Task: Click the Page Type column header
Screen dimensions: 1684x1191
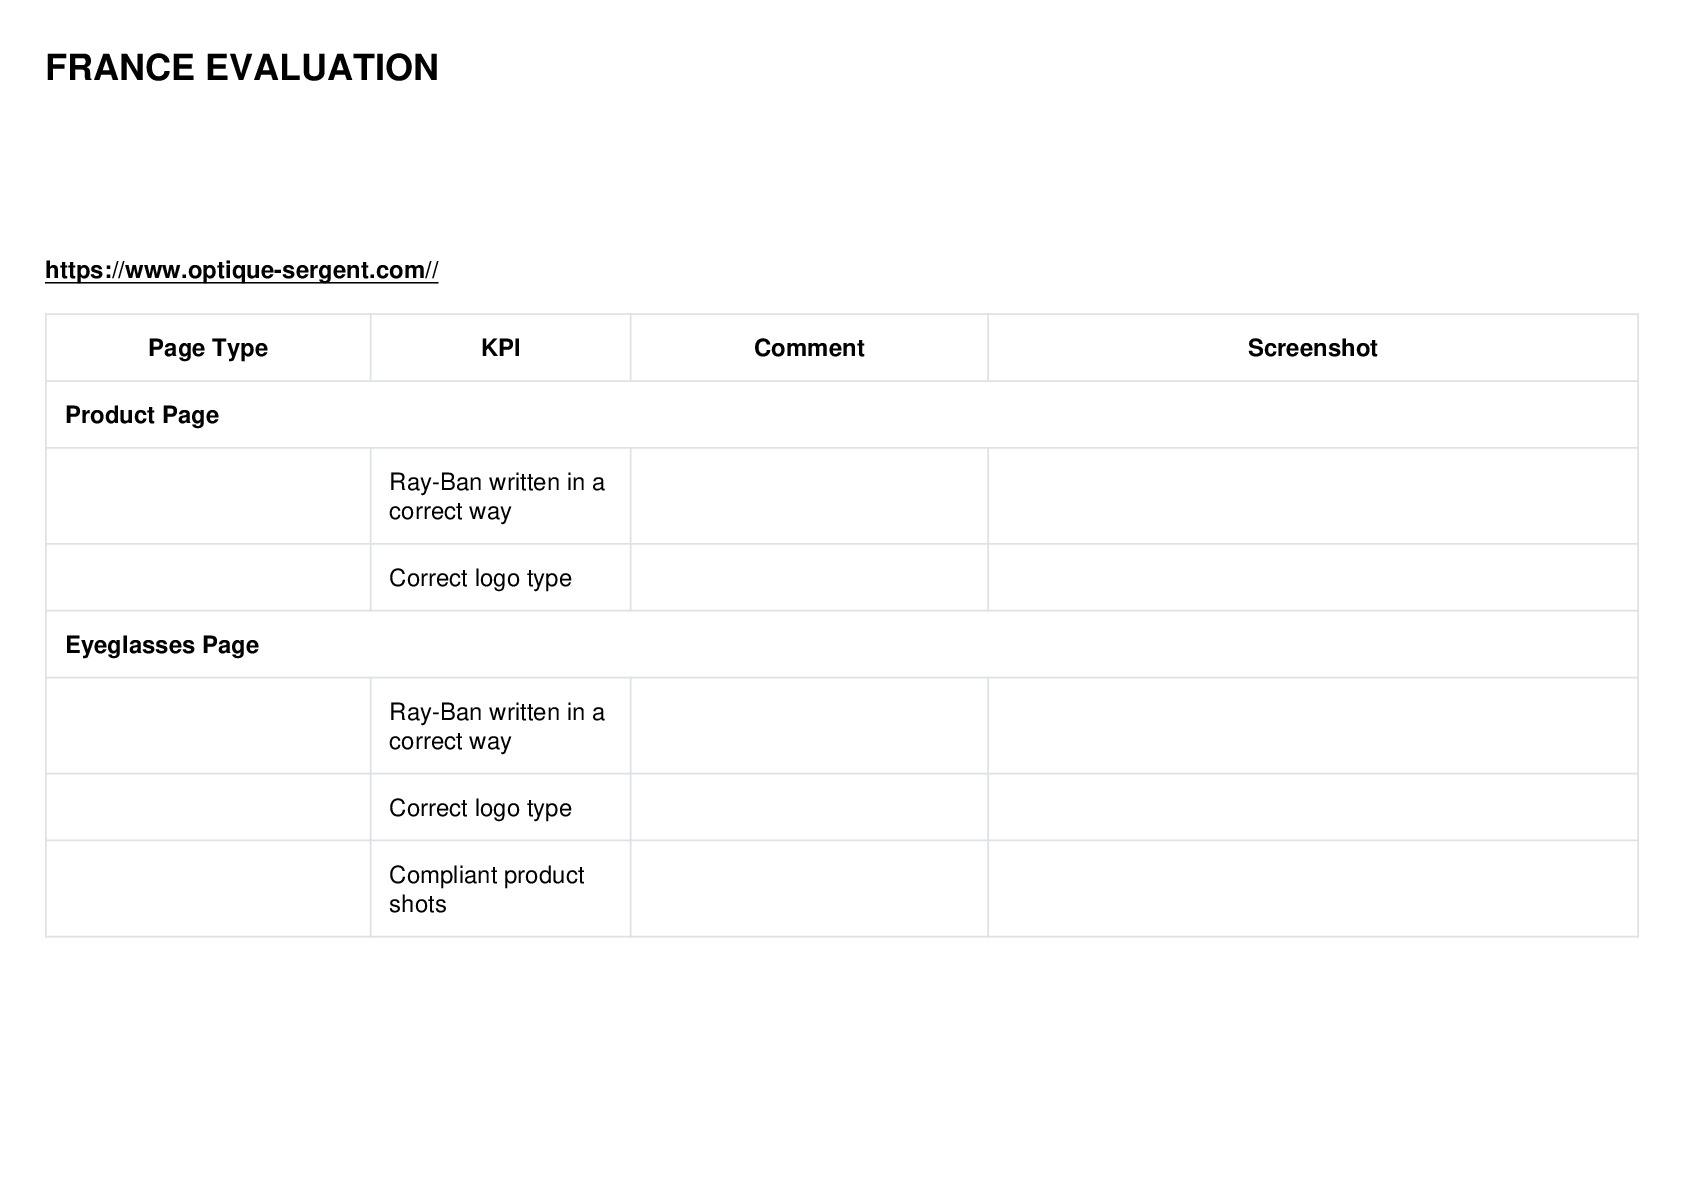Action: (x=208, y=348)
